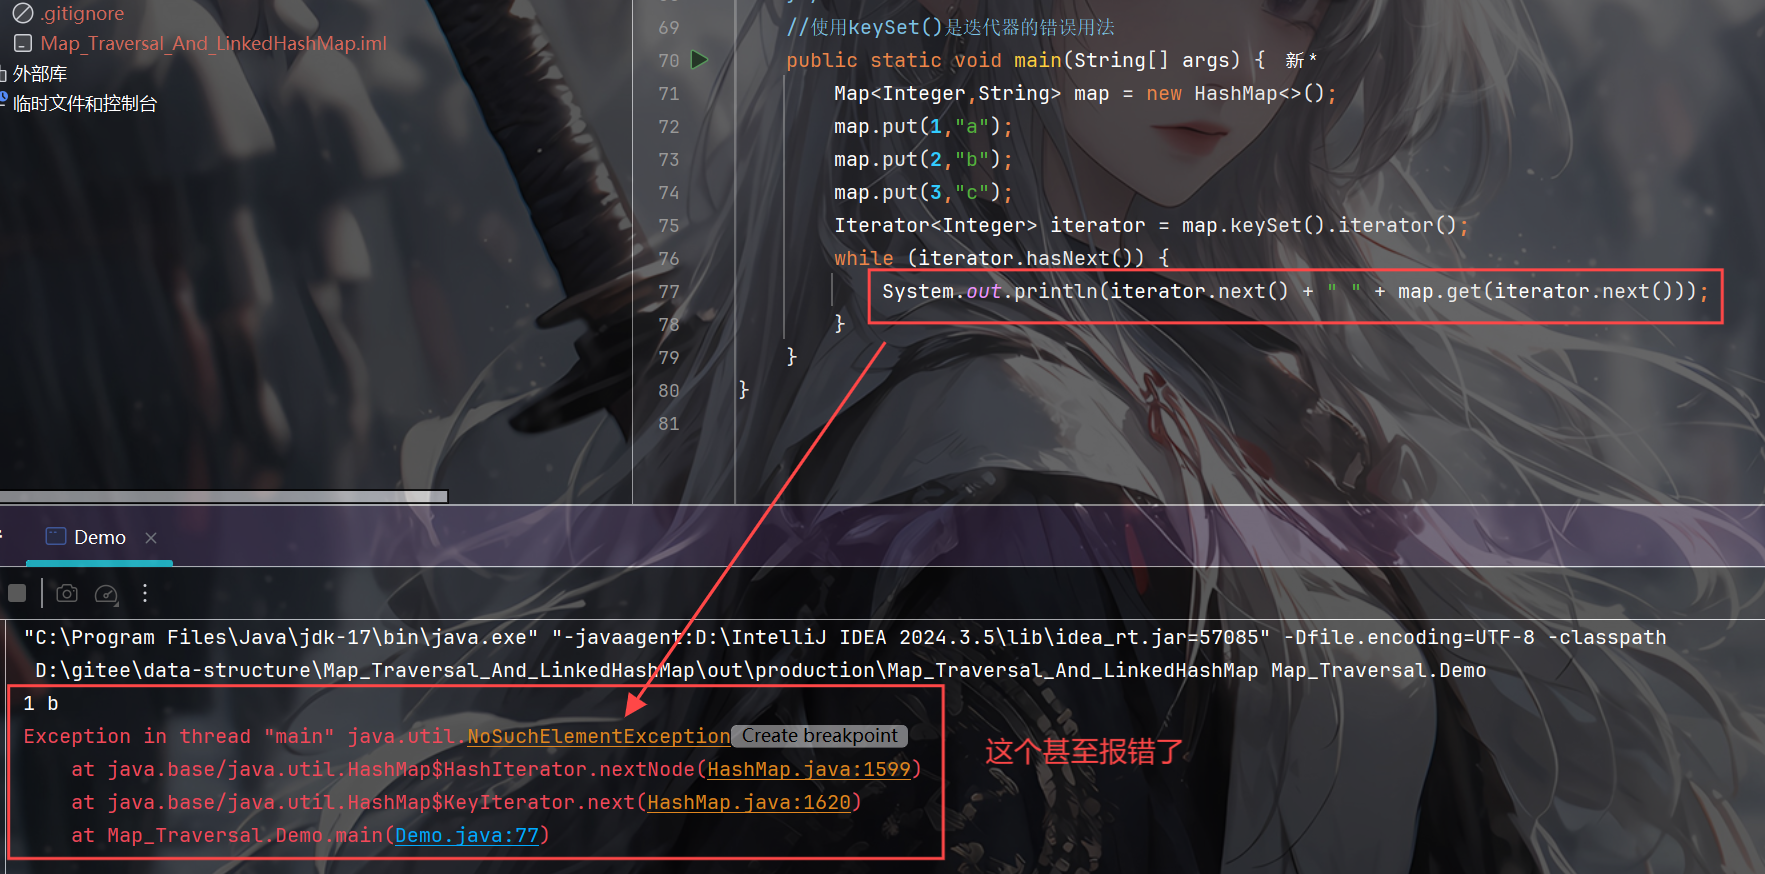1765x874 pixels.
Task: Click the while keyword on line 76
Action: coord(864,258)
